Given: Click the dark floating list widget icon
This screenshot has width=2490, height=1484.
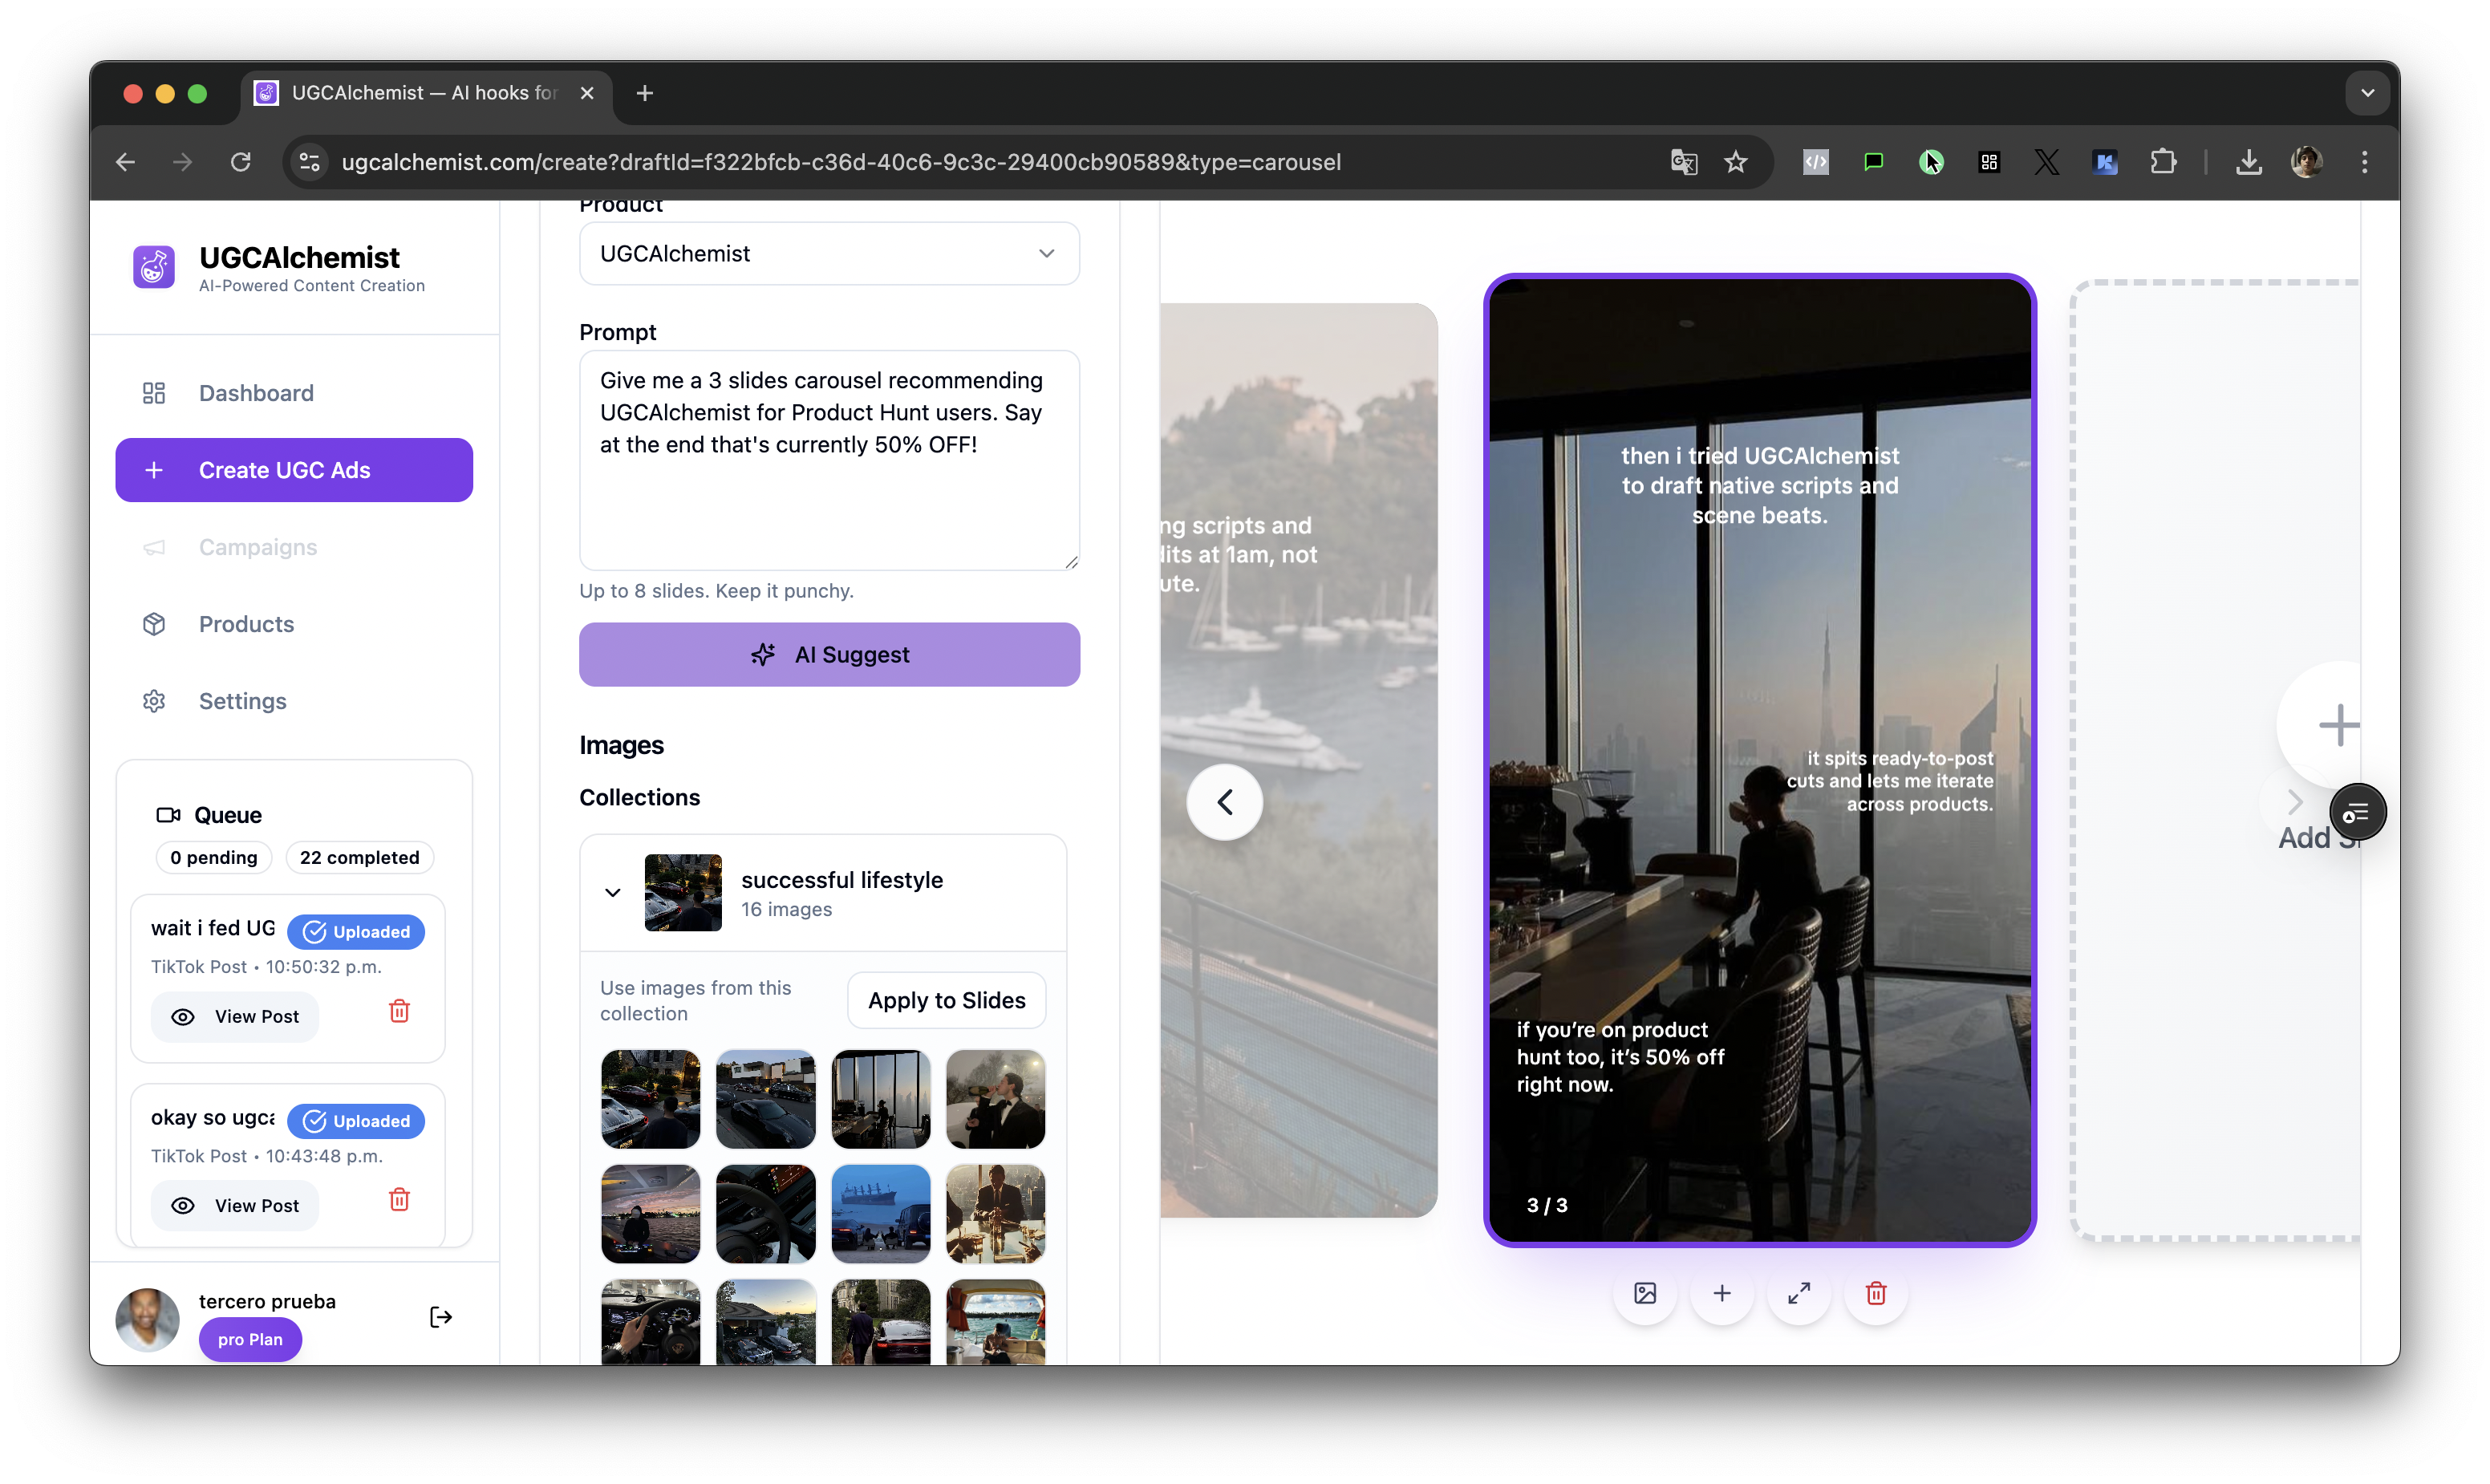Looking at the screenshot, I should (x=2357, y=813).
